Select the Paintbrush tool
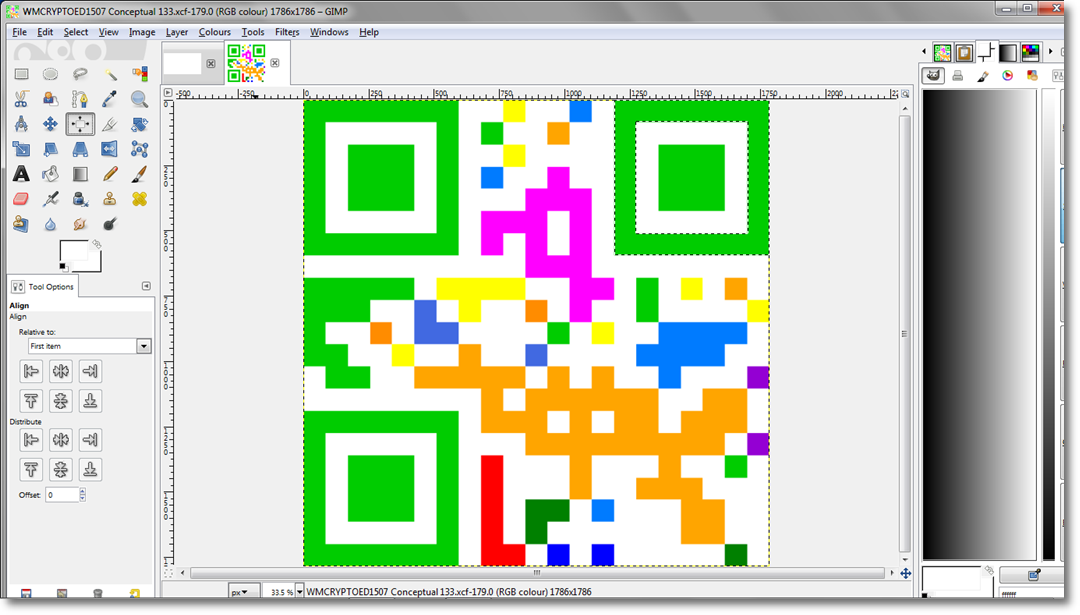This screenshot has height=615, width=1080. 139,174
